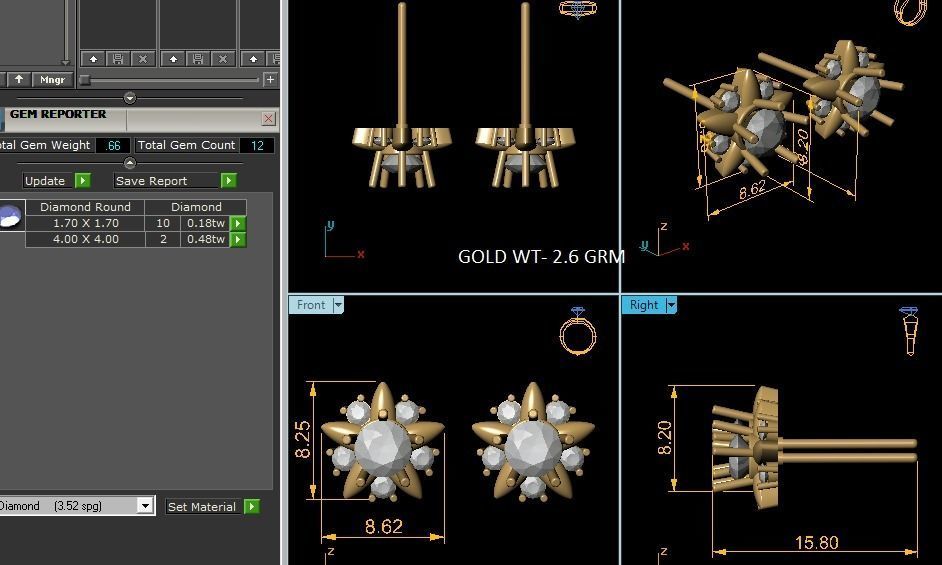Click the 8.20 dimension in Right view

point(664,437)
